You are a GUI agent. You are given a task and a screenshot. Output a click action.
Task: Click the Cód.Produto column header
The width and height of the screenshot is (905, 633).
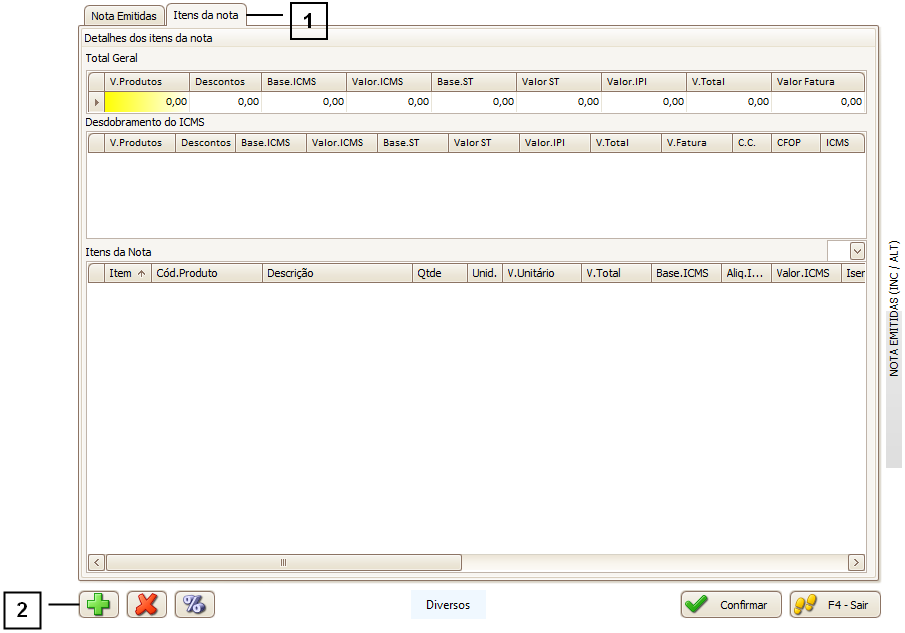[x=206, y=273]
